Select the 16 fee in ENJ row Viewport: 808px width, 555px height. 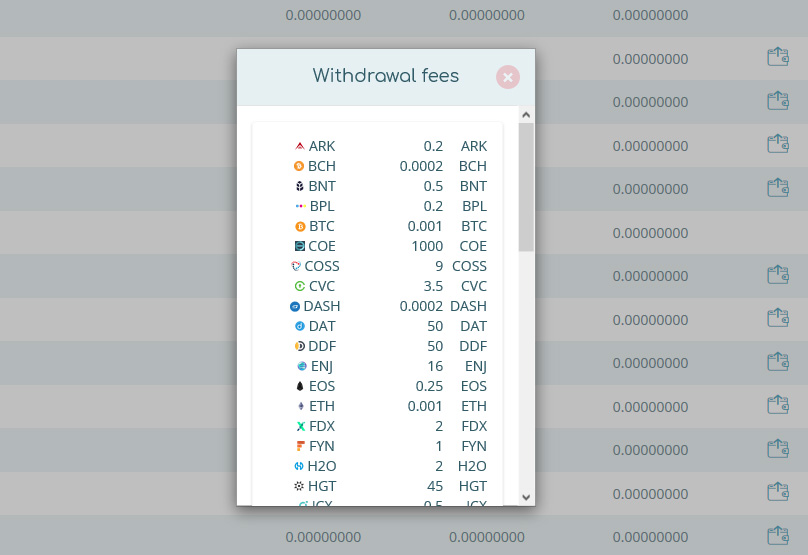tap(435, 366)
